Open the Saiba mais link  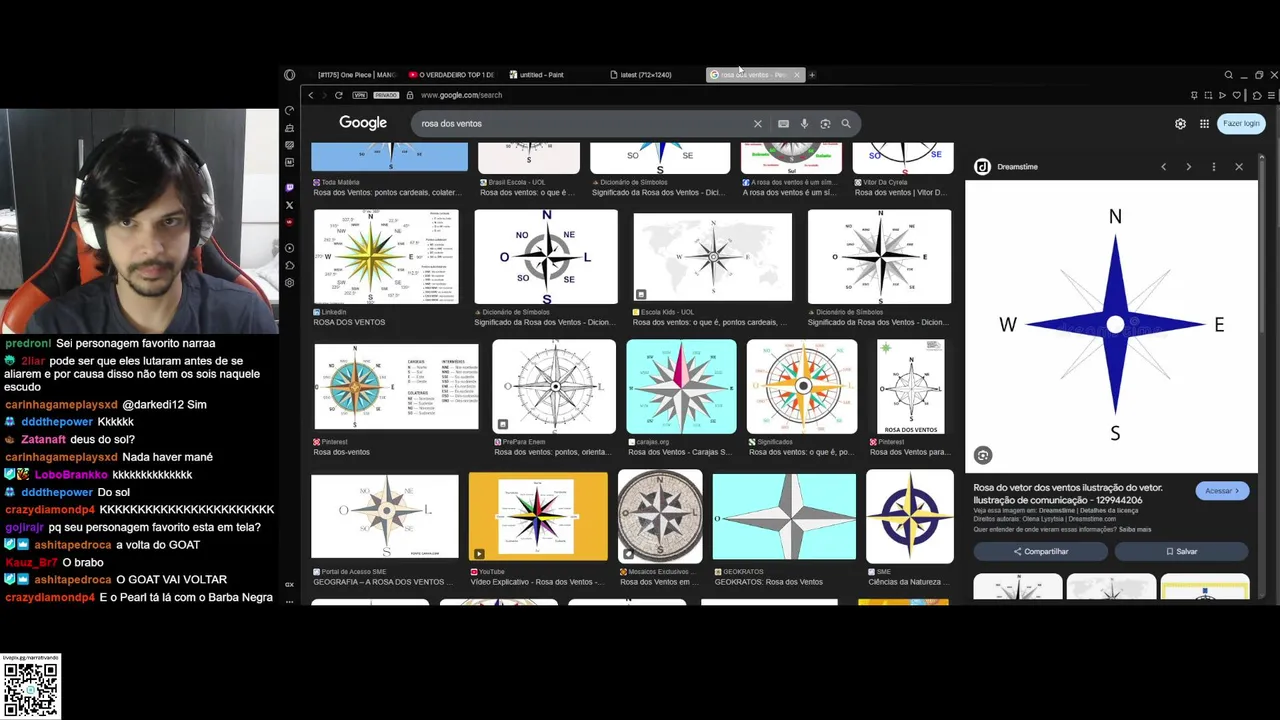tap(1135, 529)
